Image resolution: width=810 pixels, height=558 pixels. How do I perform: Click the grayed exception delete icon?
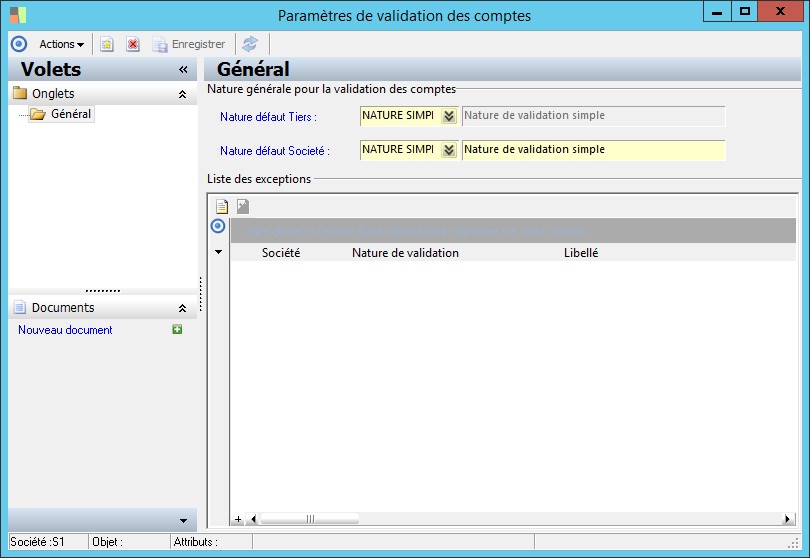[243, 206]
